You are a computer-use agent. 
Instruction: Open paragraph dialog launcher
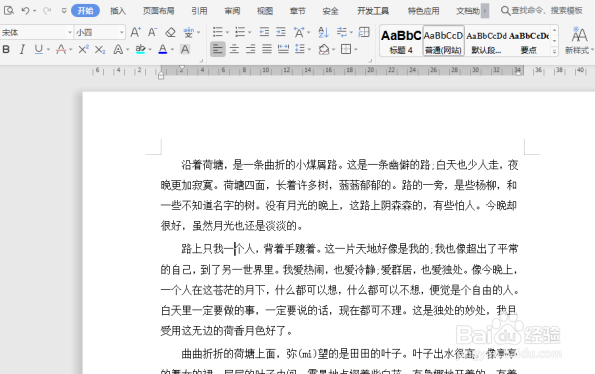(370, 60)
